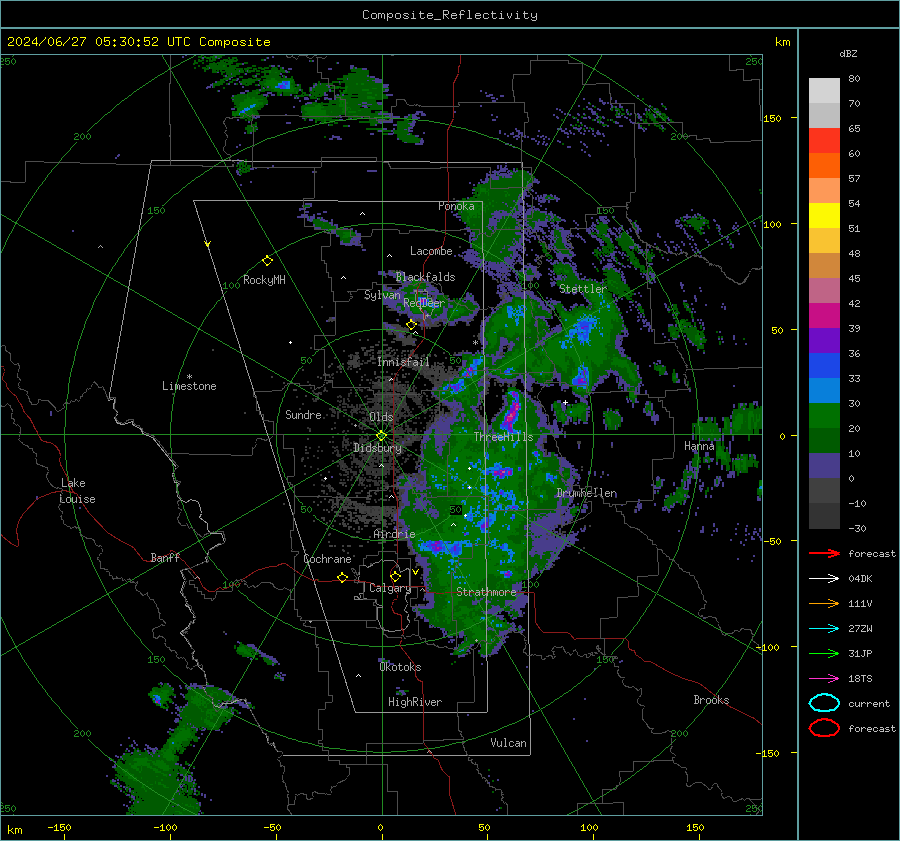Click the blue storm core east of Stettler
900x841 pixels.
583,330
